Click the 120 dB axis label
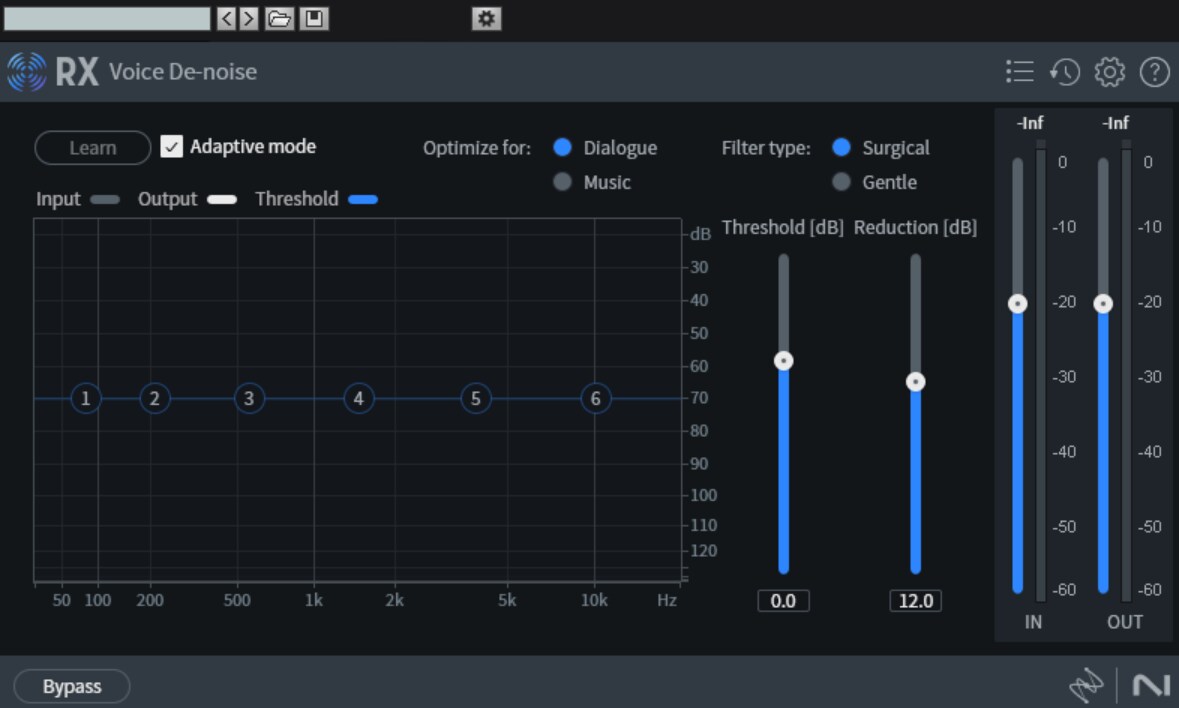 click(x=704, y=551)
